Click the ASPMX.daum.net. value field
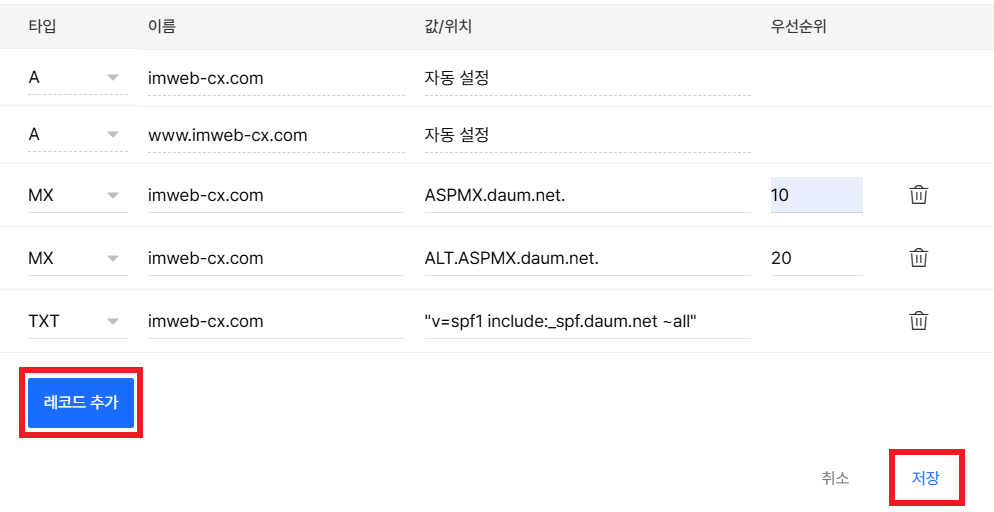 pos(586,195)
